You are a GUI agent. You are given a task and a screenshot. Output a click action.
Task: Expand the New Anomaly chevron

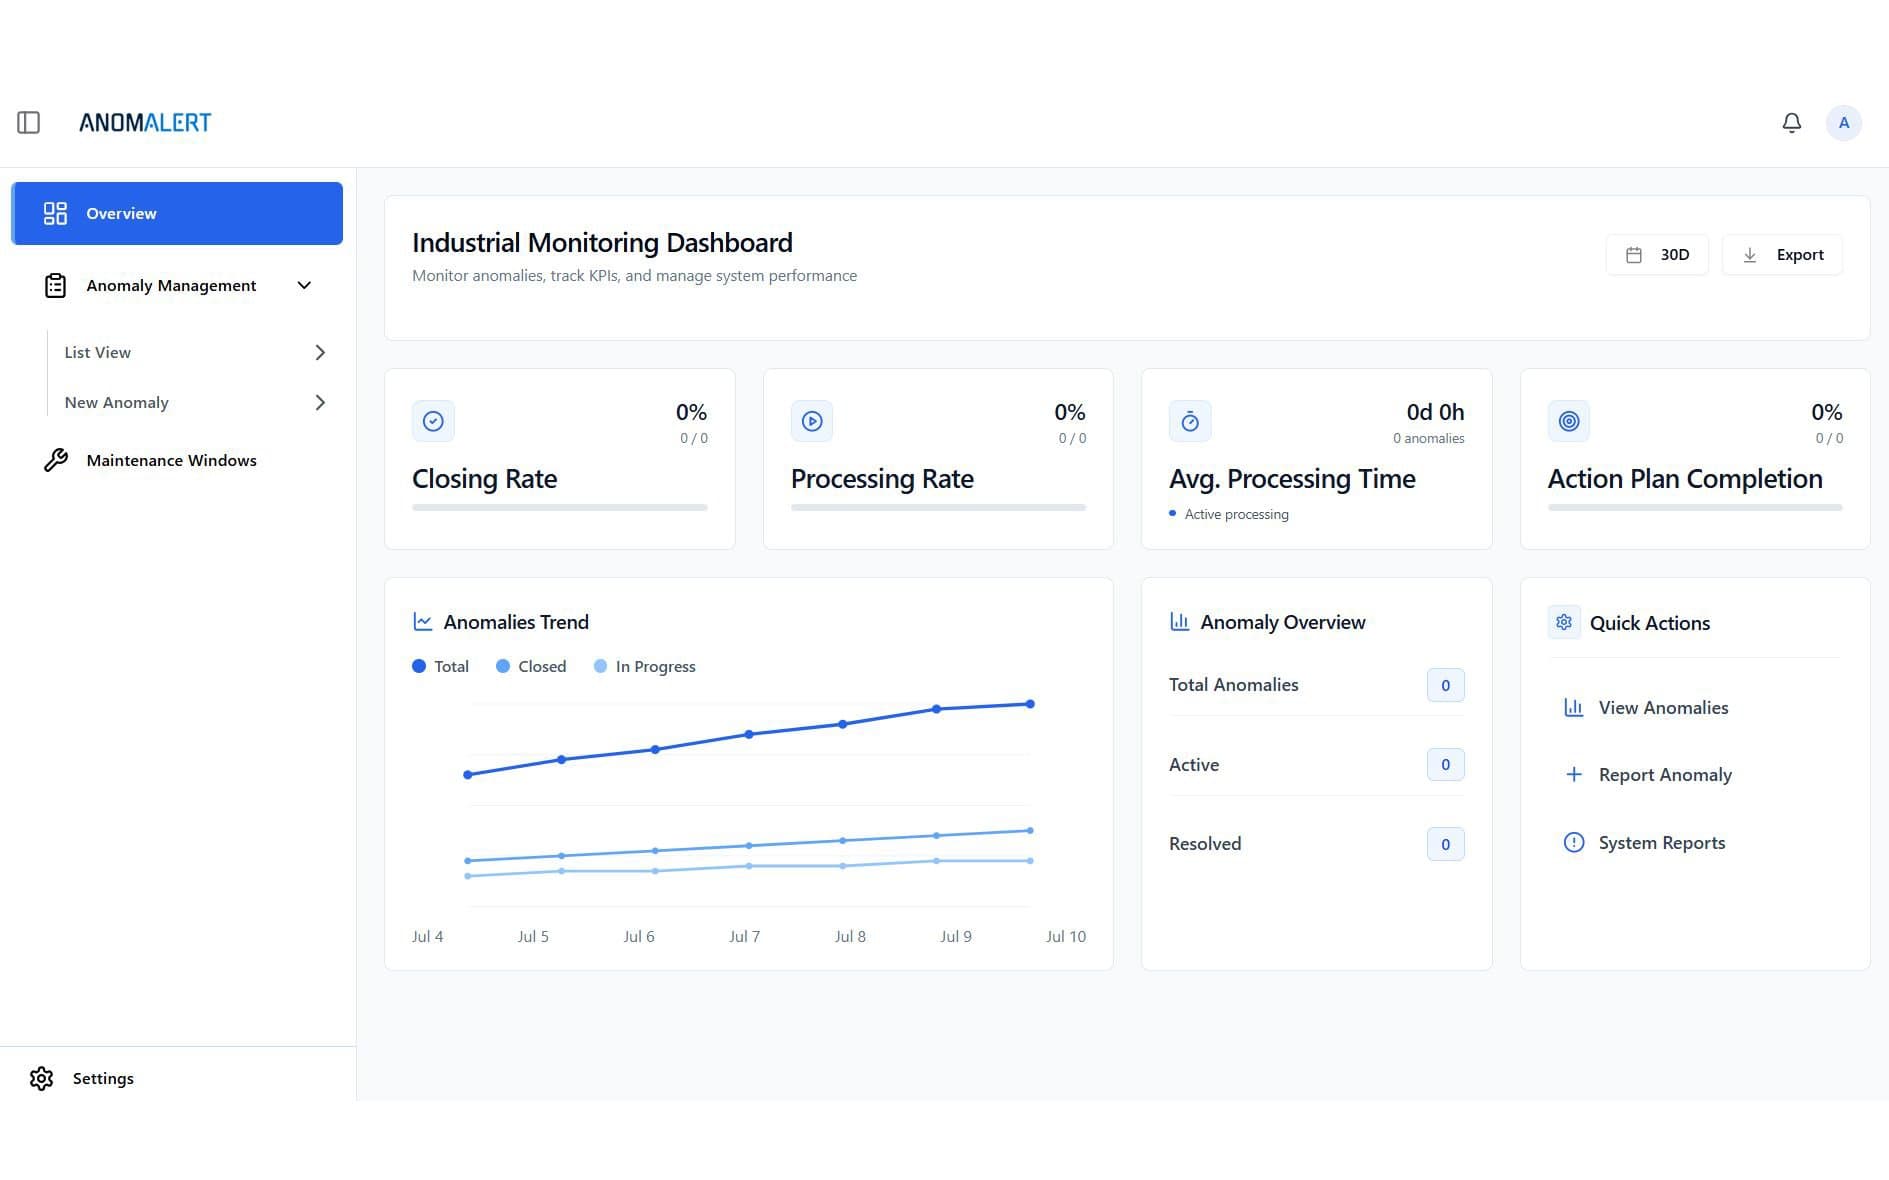tap(320, 402)
